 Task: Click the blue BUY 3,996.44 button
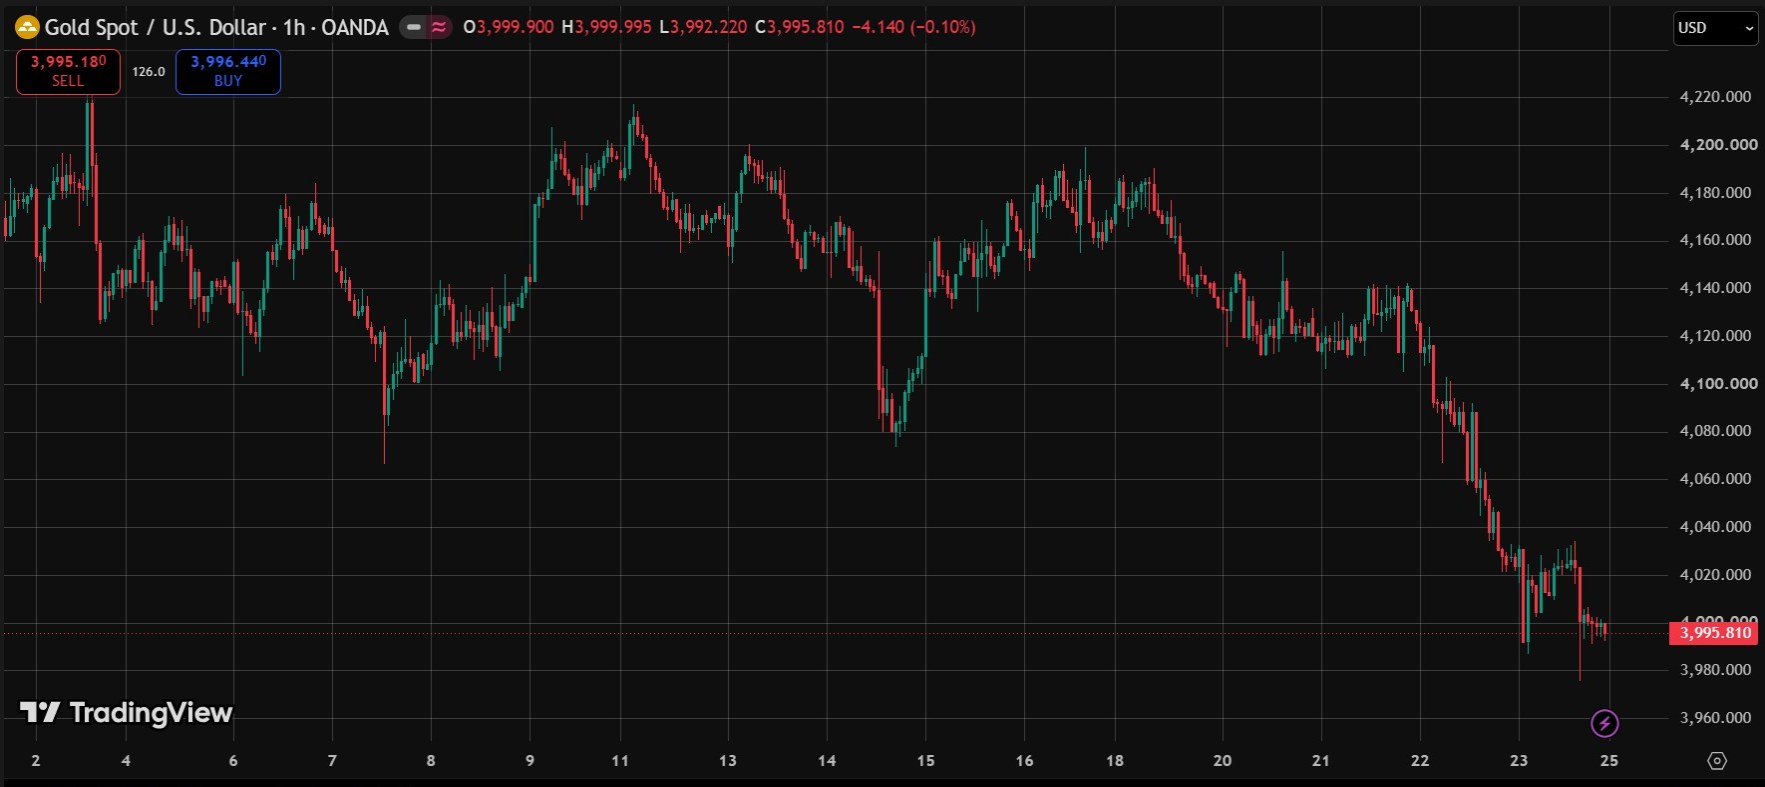point(228,71)
